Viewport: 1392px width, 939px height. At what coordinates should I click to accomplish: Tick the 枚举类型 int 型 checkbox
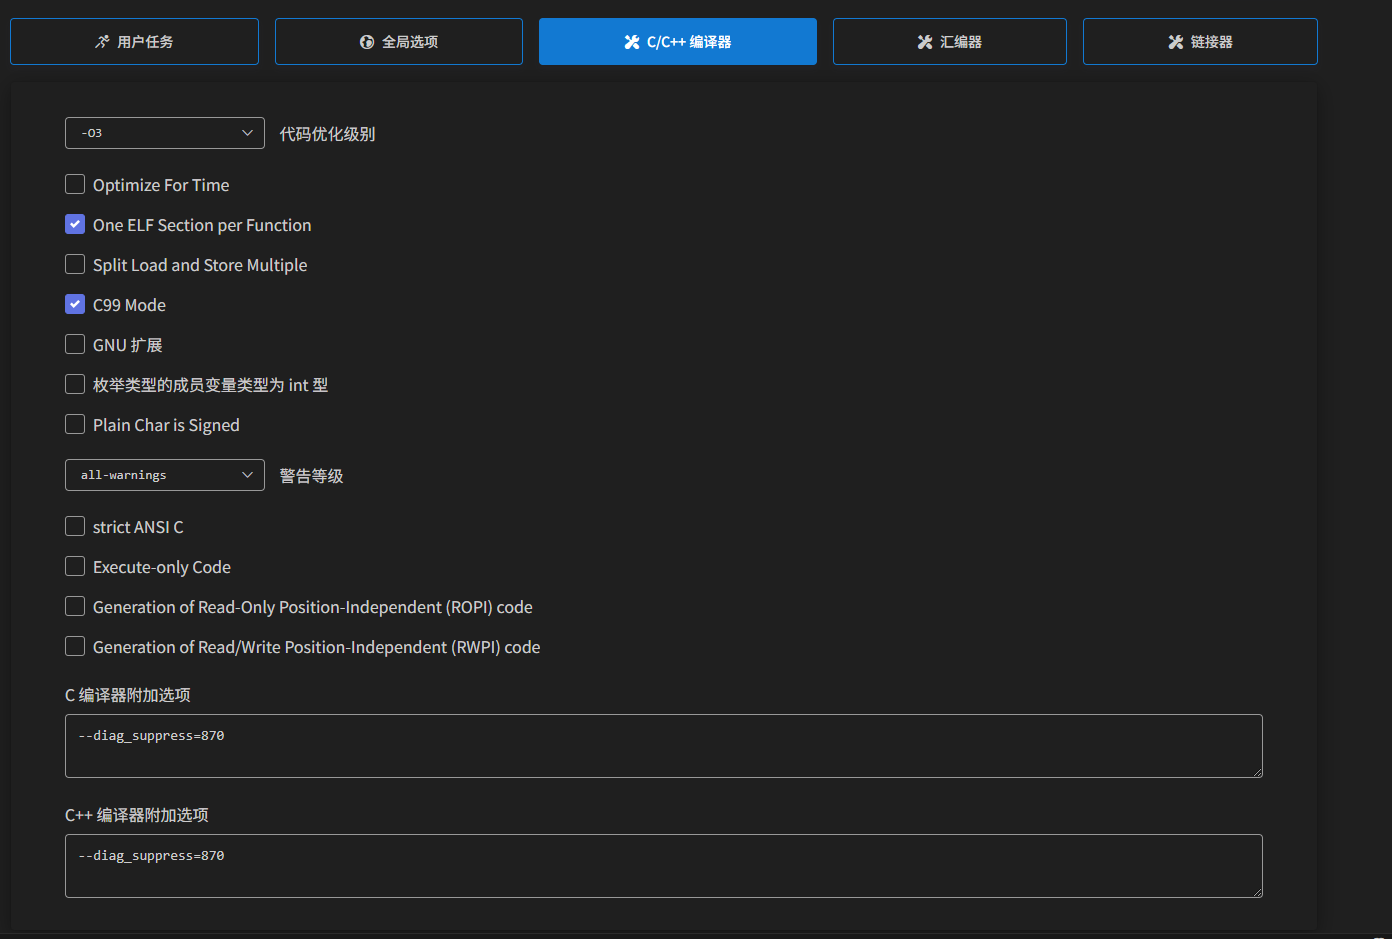click(x=75, y=384)
